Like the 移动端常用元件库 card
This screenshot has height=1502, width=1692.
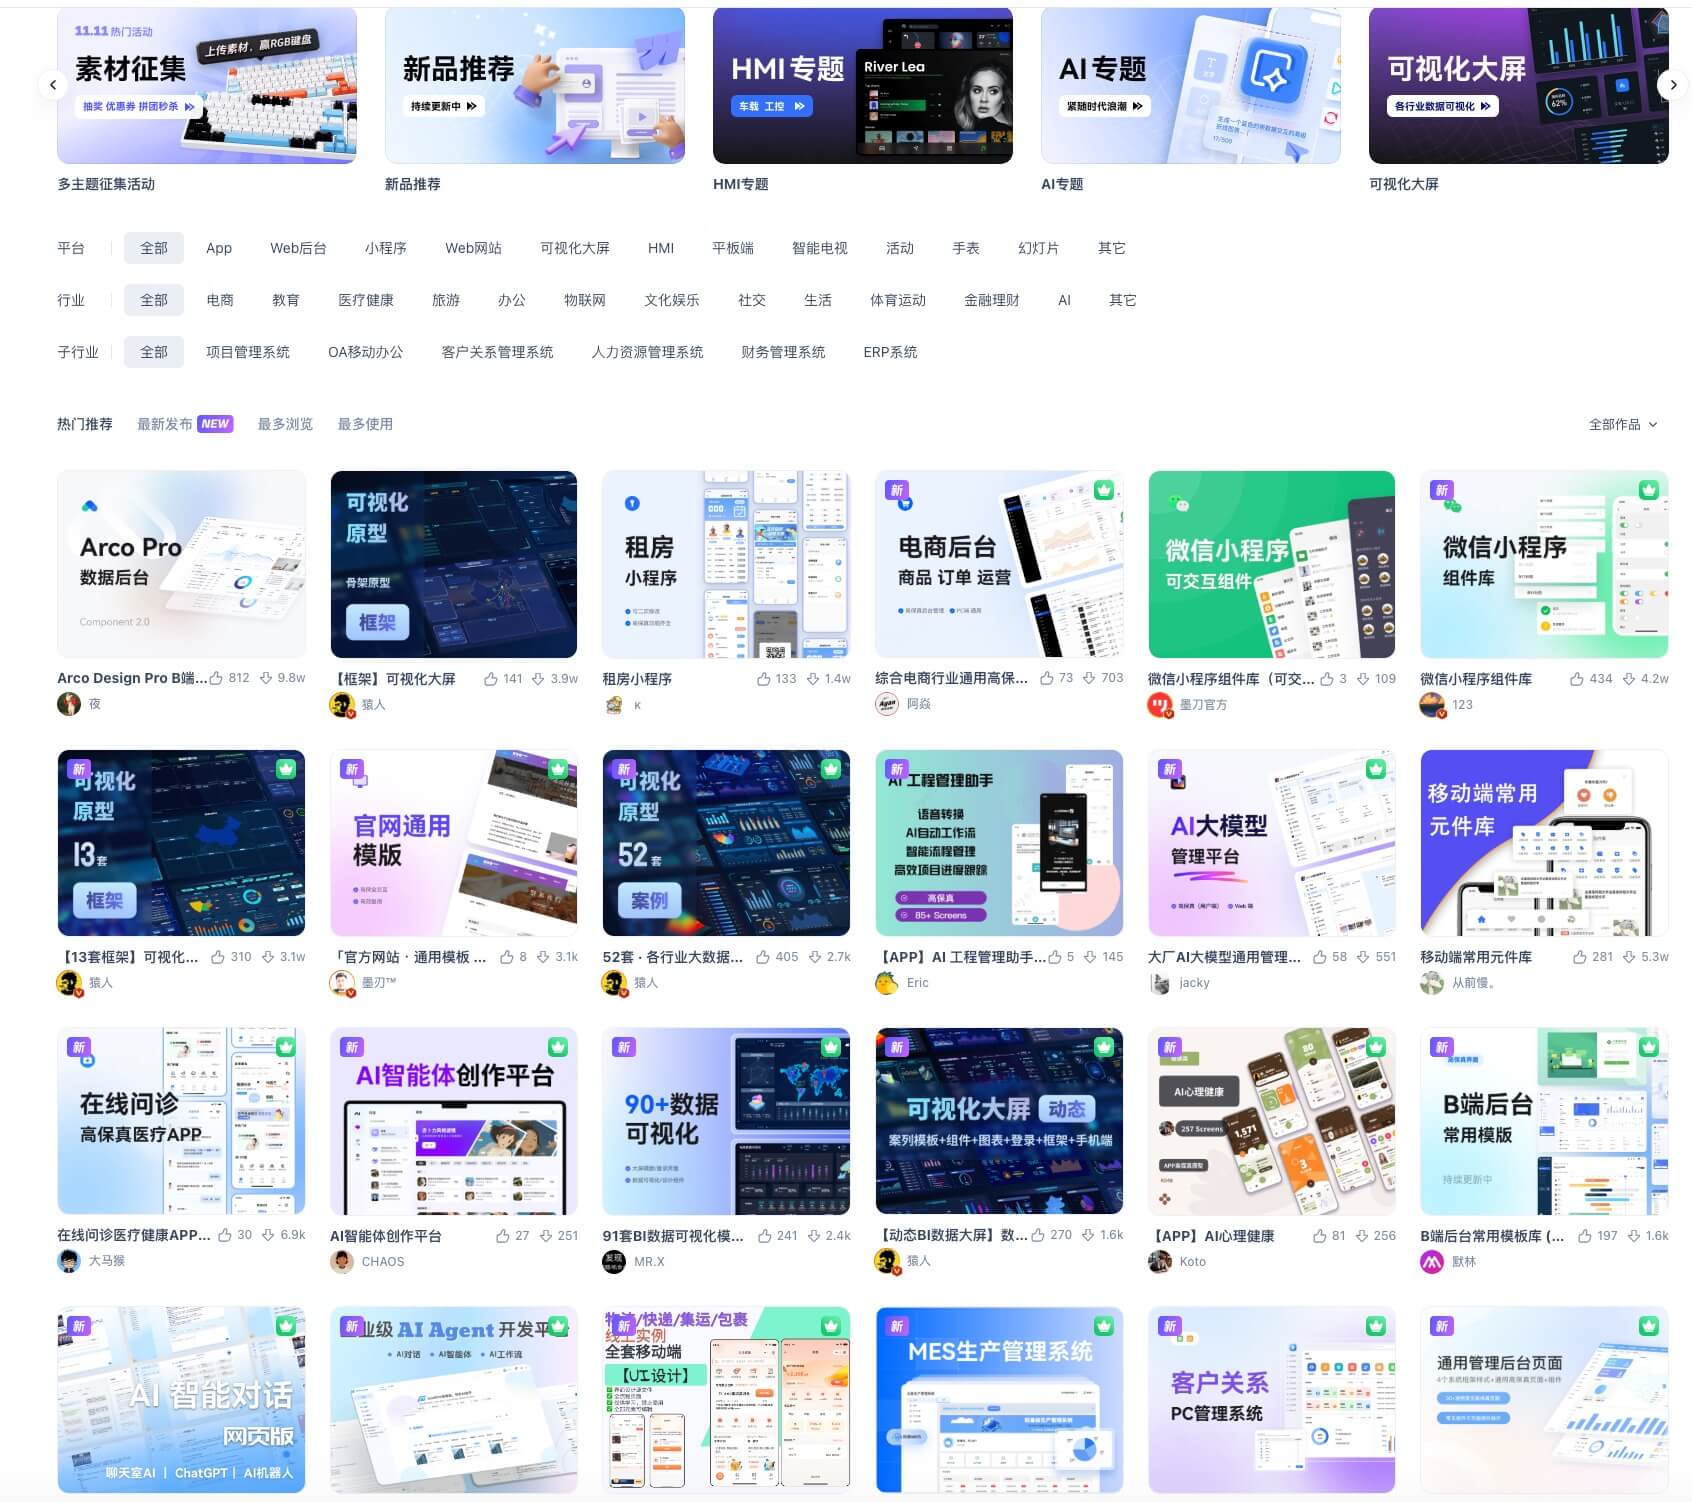click(x=1582, y=956)
